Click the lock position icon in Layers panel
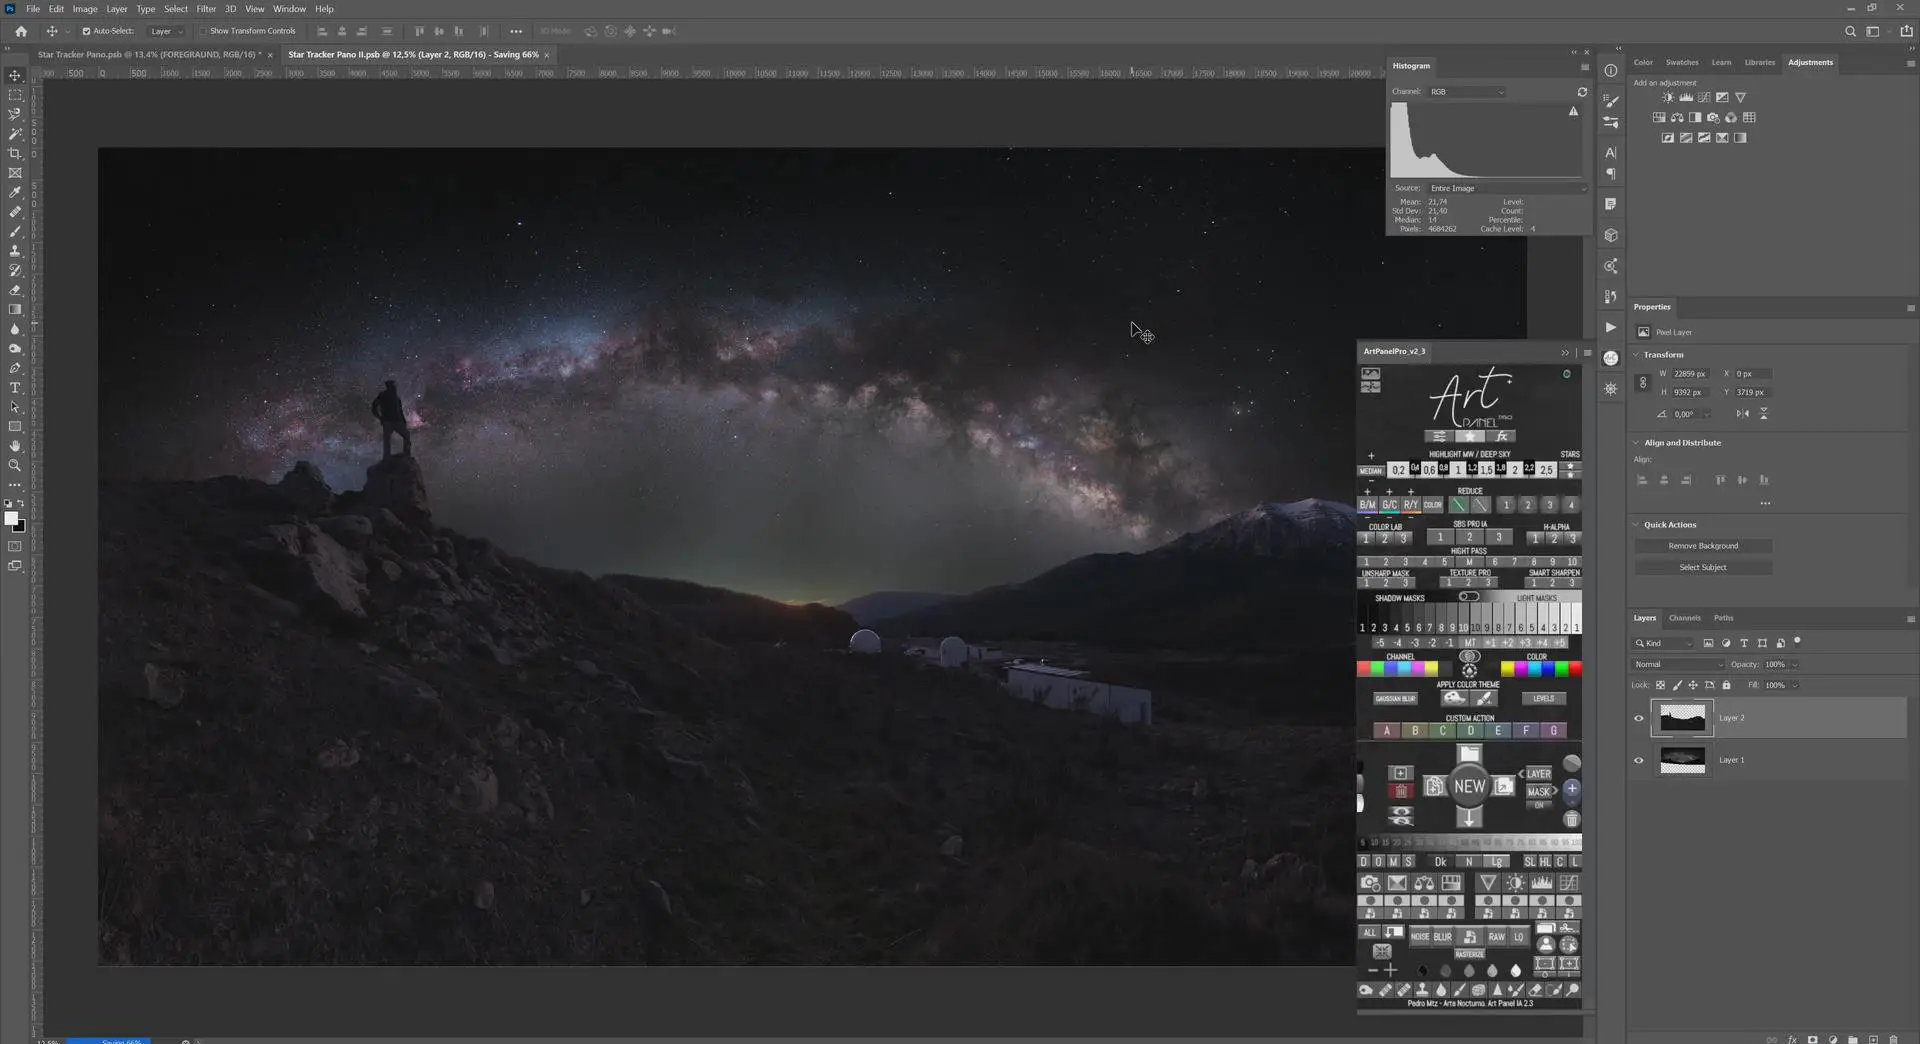Screen dimensions: 1920x1044 tap(1693, 685)
